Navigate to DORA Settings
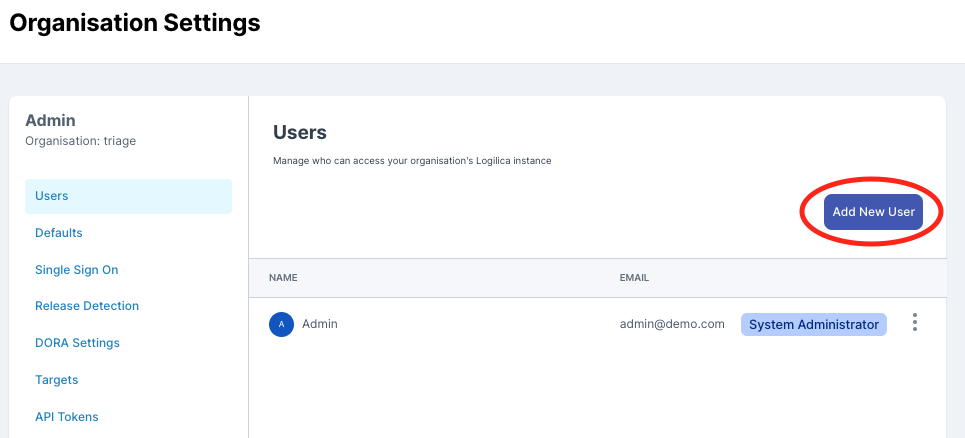The height and width of the screenshot is (438, 965). coord(77,343)
